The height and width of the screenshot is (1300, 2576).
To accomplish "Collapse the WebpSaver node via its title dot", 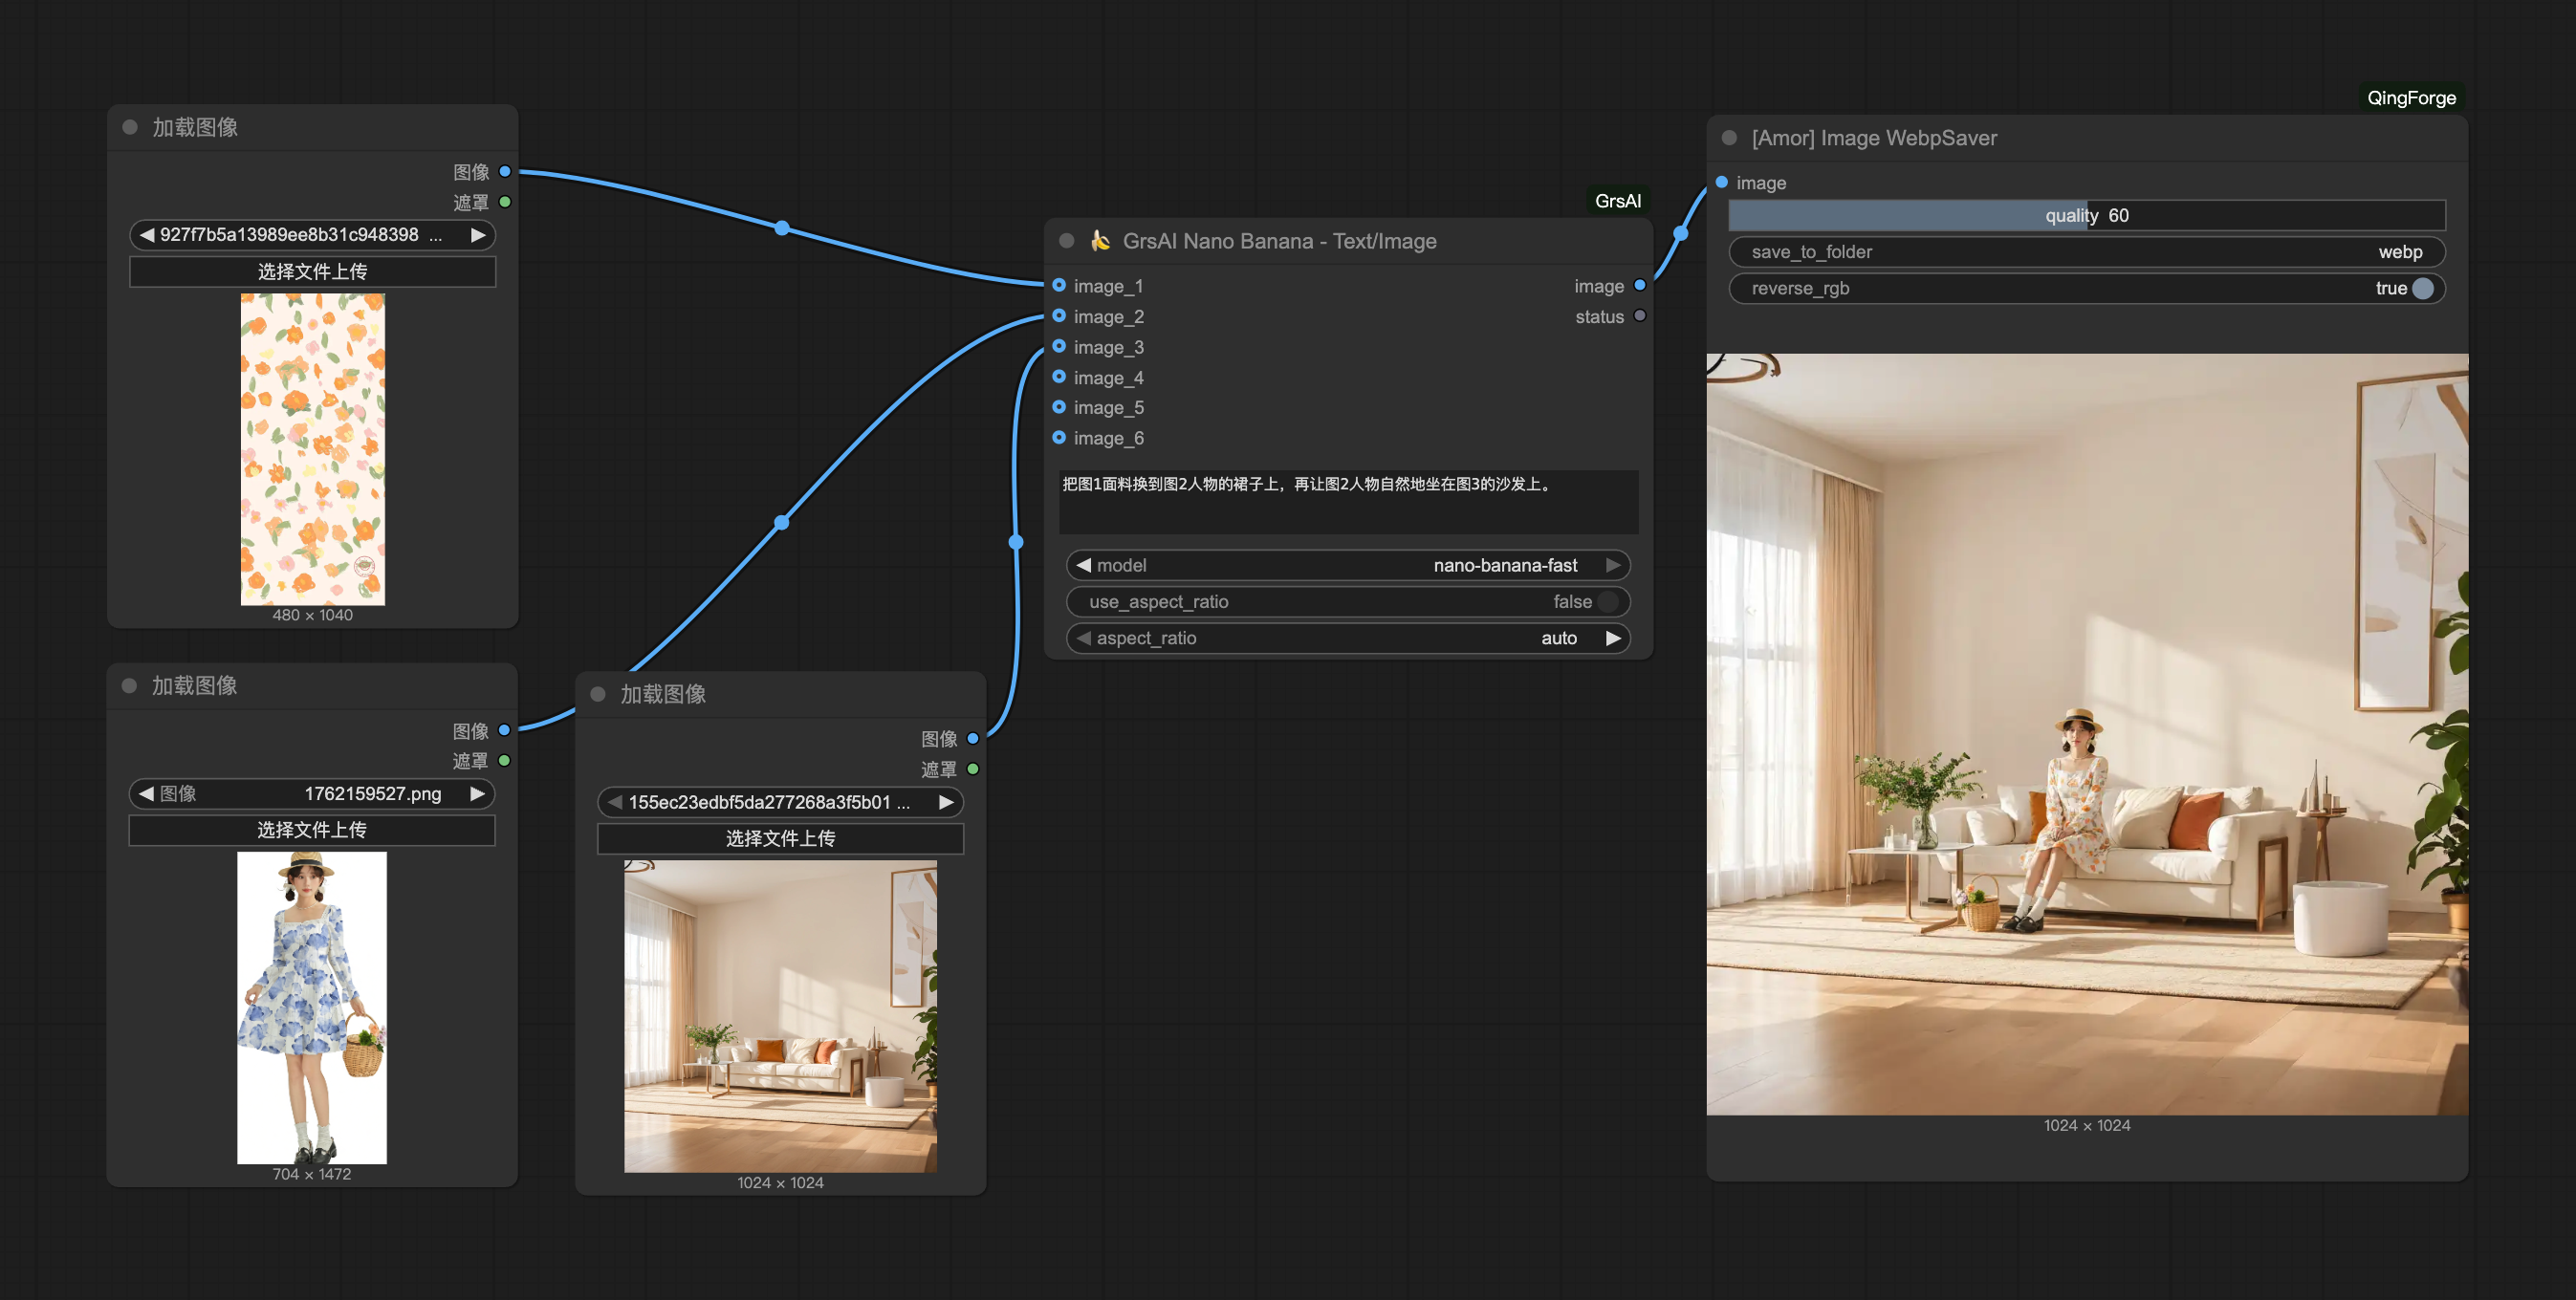I will [x=1729, y=138].
